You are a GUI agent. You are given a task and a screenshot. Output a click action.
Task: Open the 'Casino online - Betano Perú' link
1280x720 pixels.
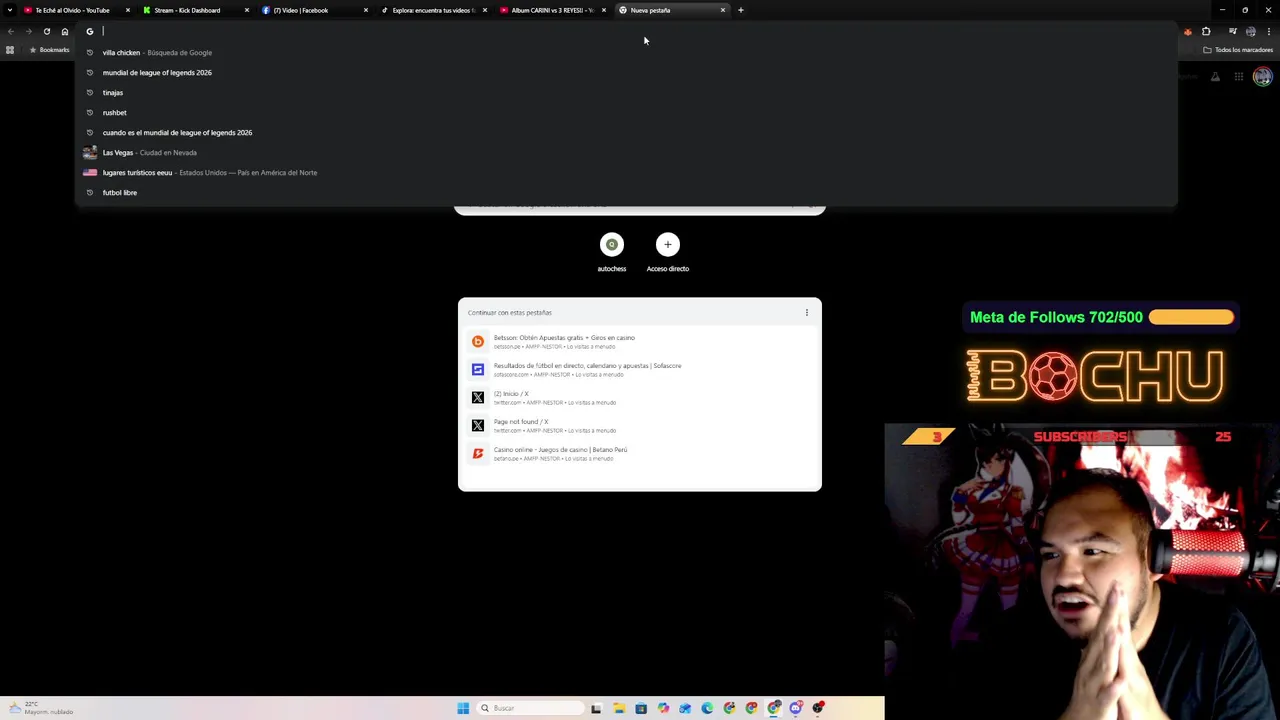tap(640, 453)
